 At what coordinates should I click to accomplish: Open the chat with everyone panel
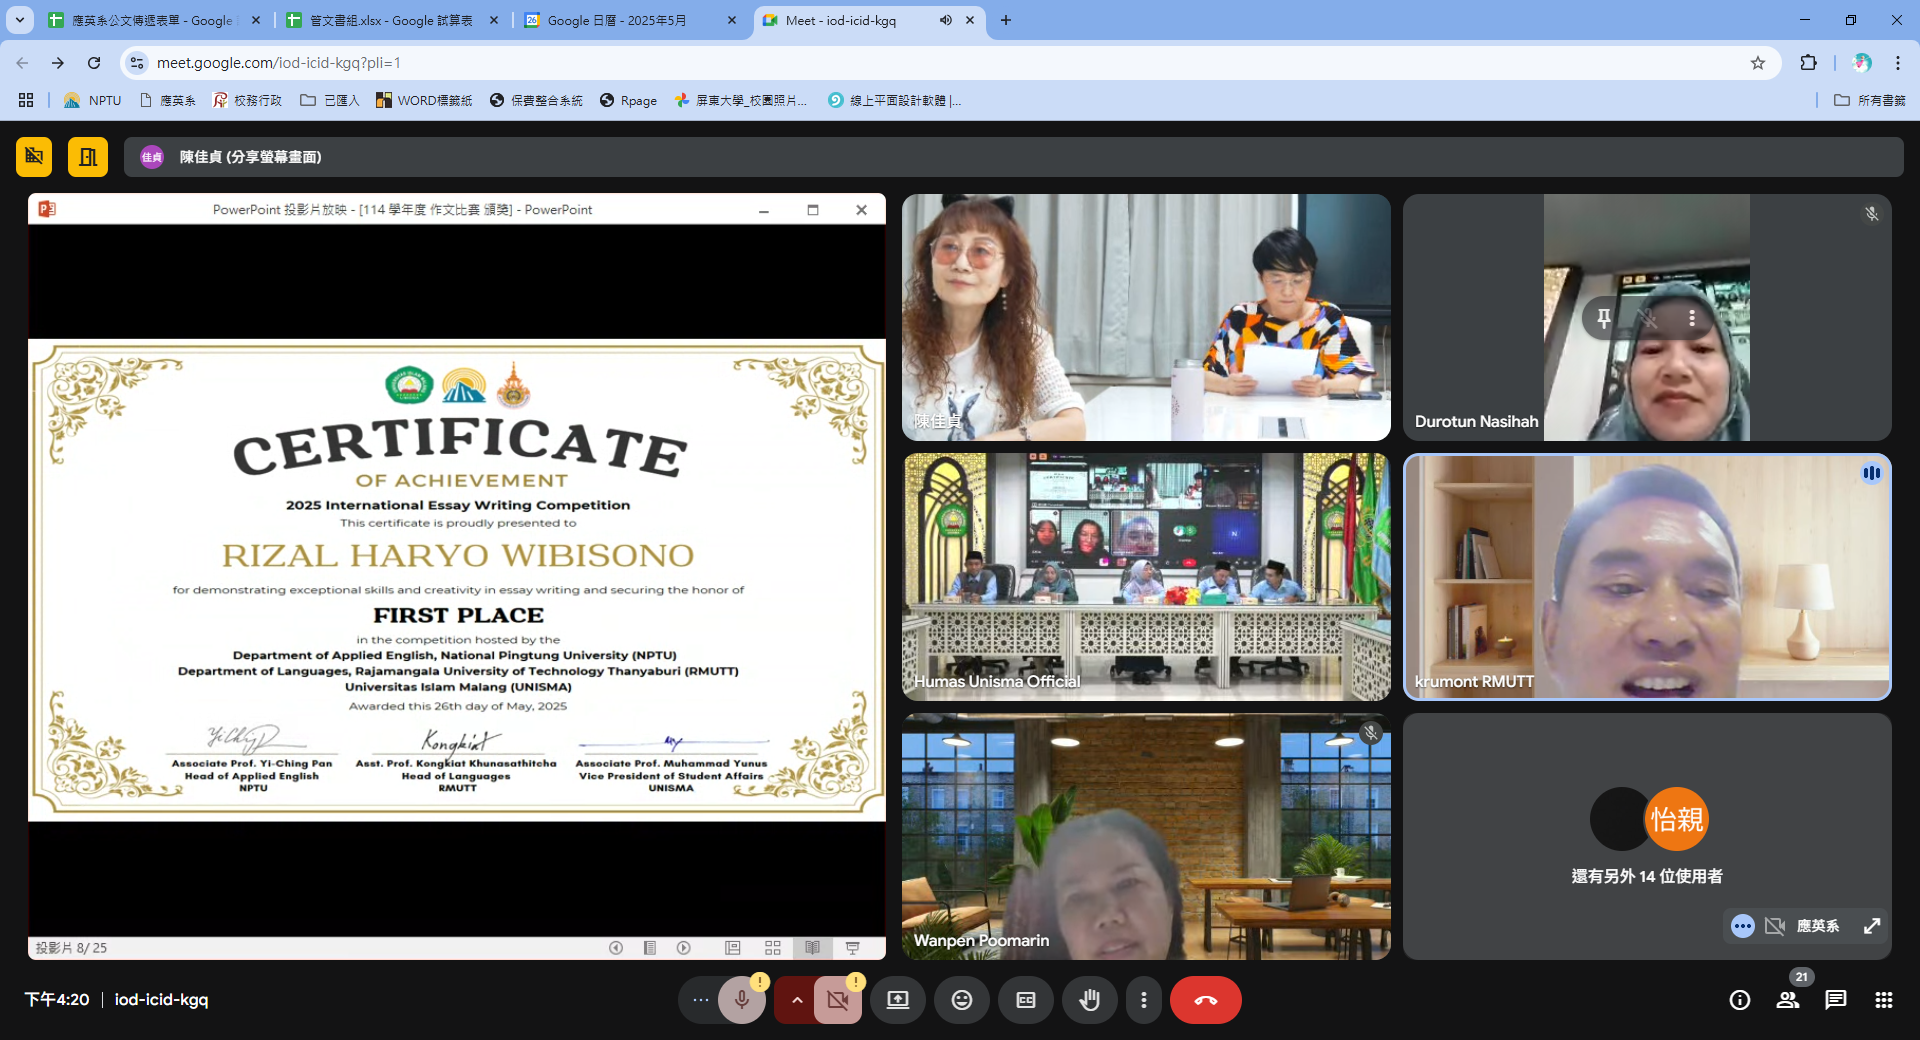1836,1000
